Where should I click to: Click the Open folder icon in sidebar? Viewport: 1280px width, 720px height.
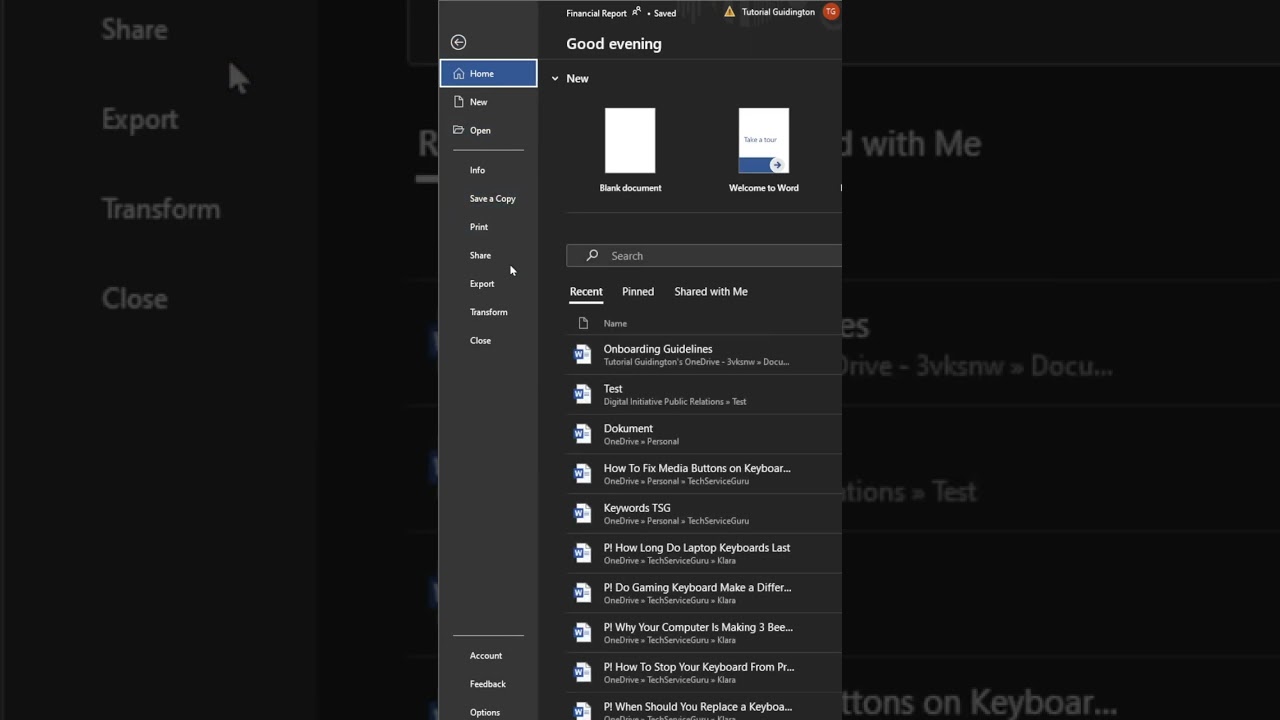[458, 130]
